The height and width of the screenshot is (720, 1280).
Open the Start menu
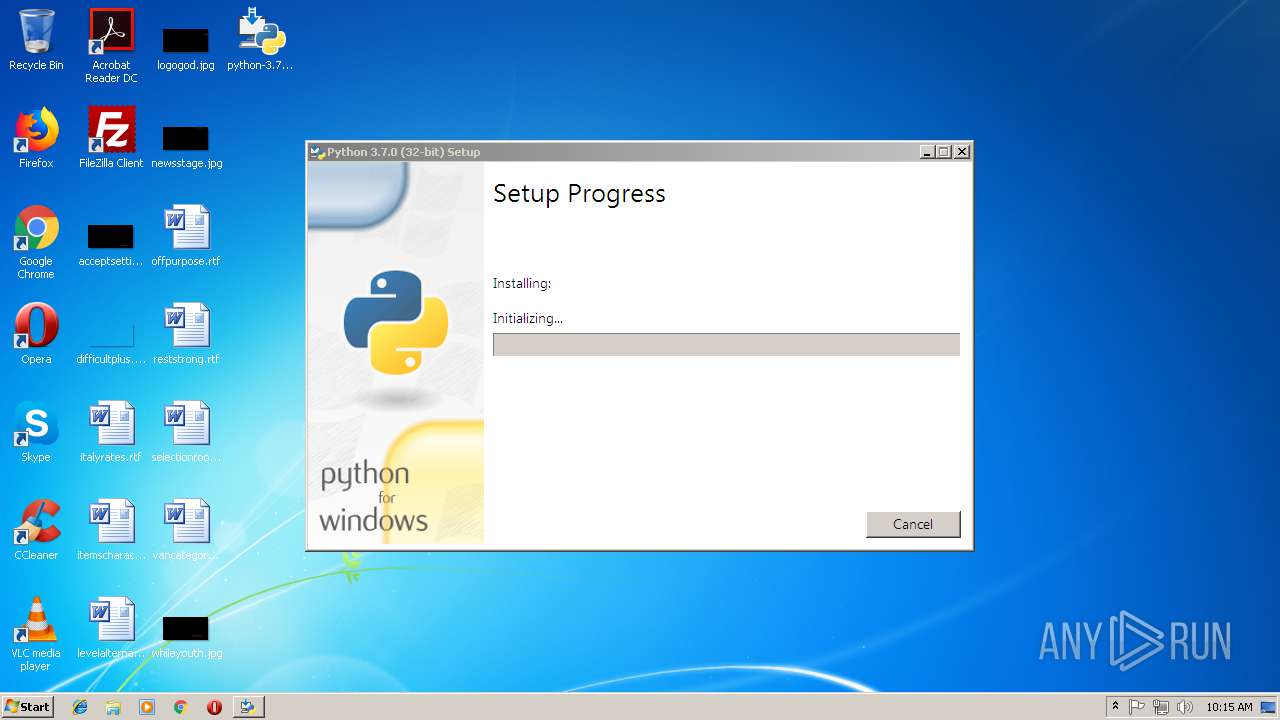pyautogui.click(x=27, y=707)
